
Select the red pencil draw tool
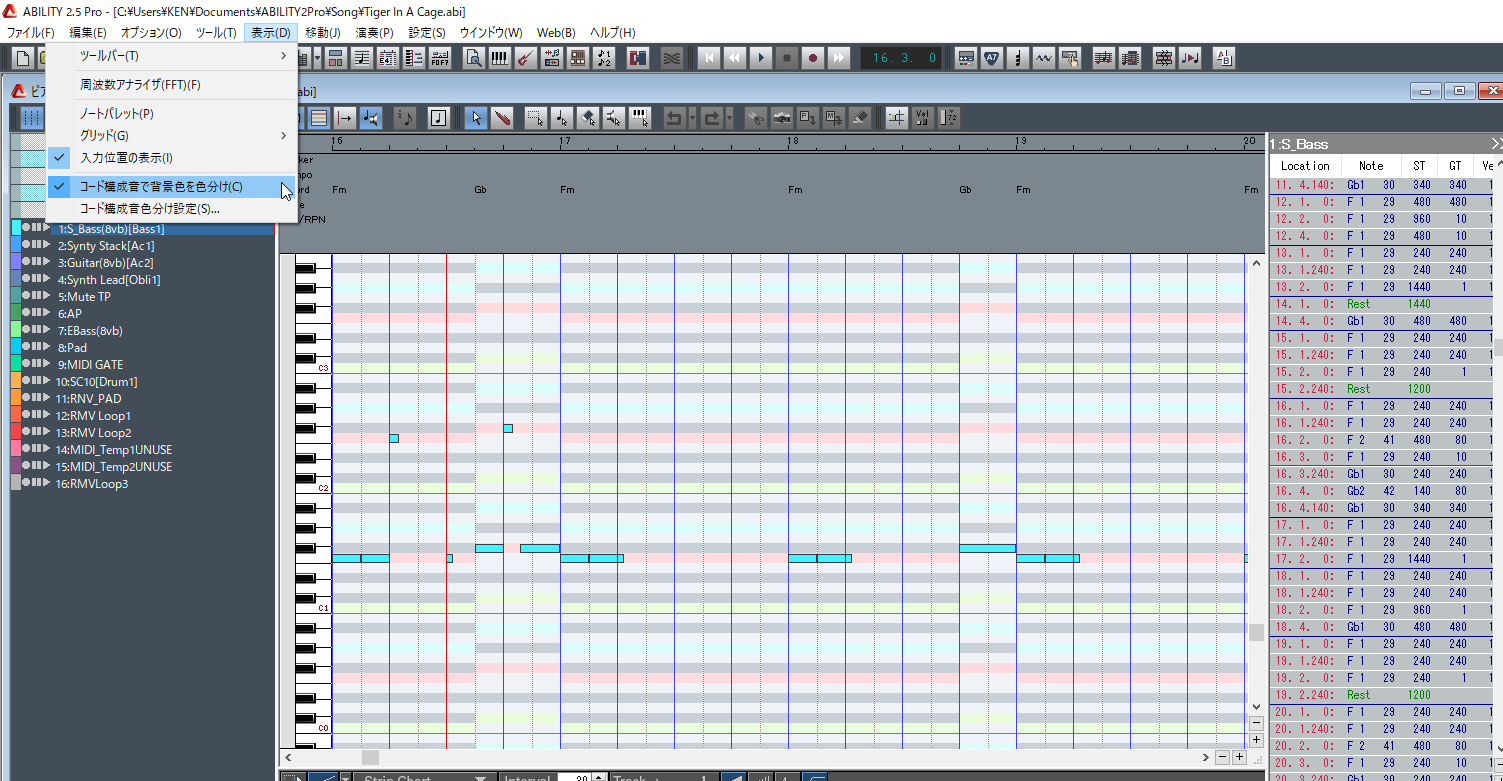[502, 118]
